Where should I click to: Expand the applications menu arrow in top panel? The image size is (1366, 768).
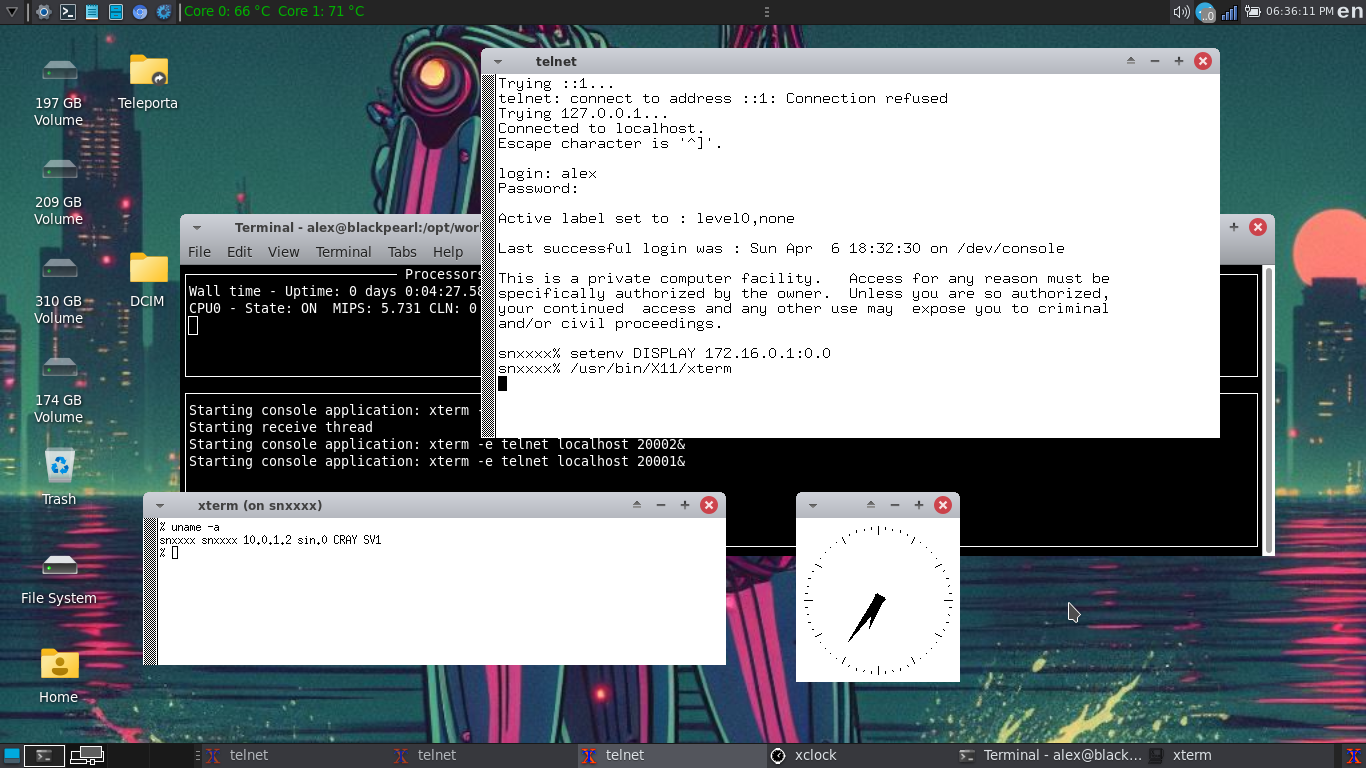tap(11, 12)
